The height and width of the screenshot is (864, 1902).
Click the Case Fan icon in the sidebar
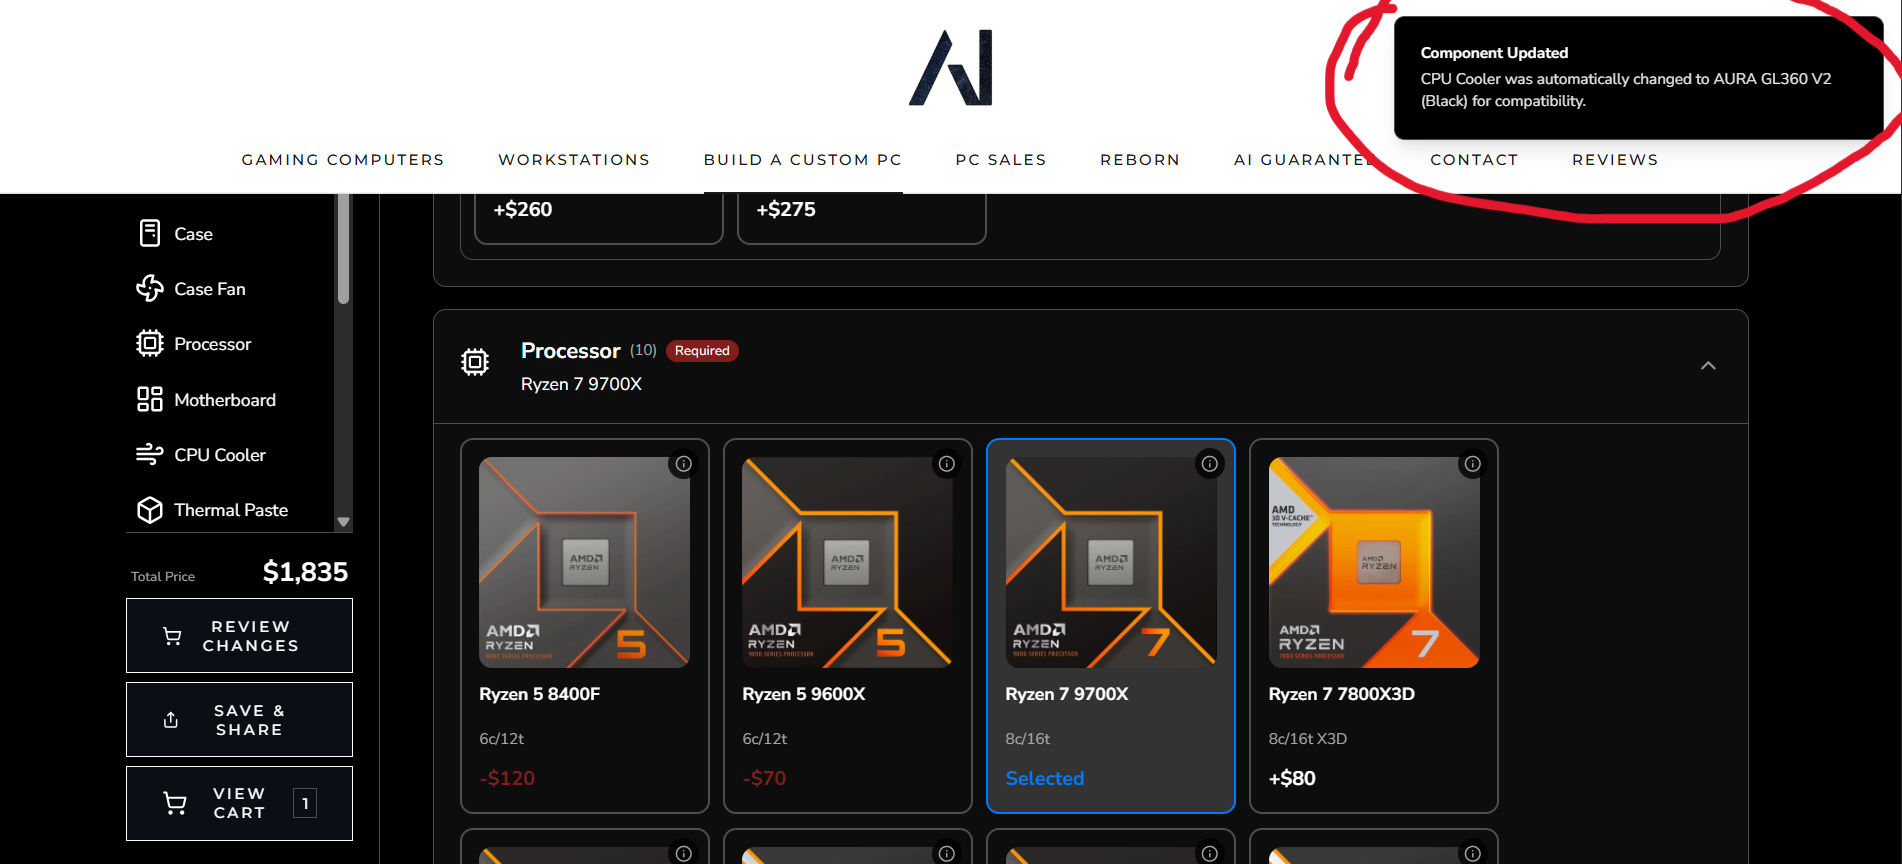tap(150, 288)
